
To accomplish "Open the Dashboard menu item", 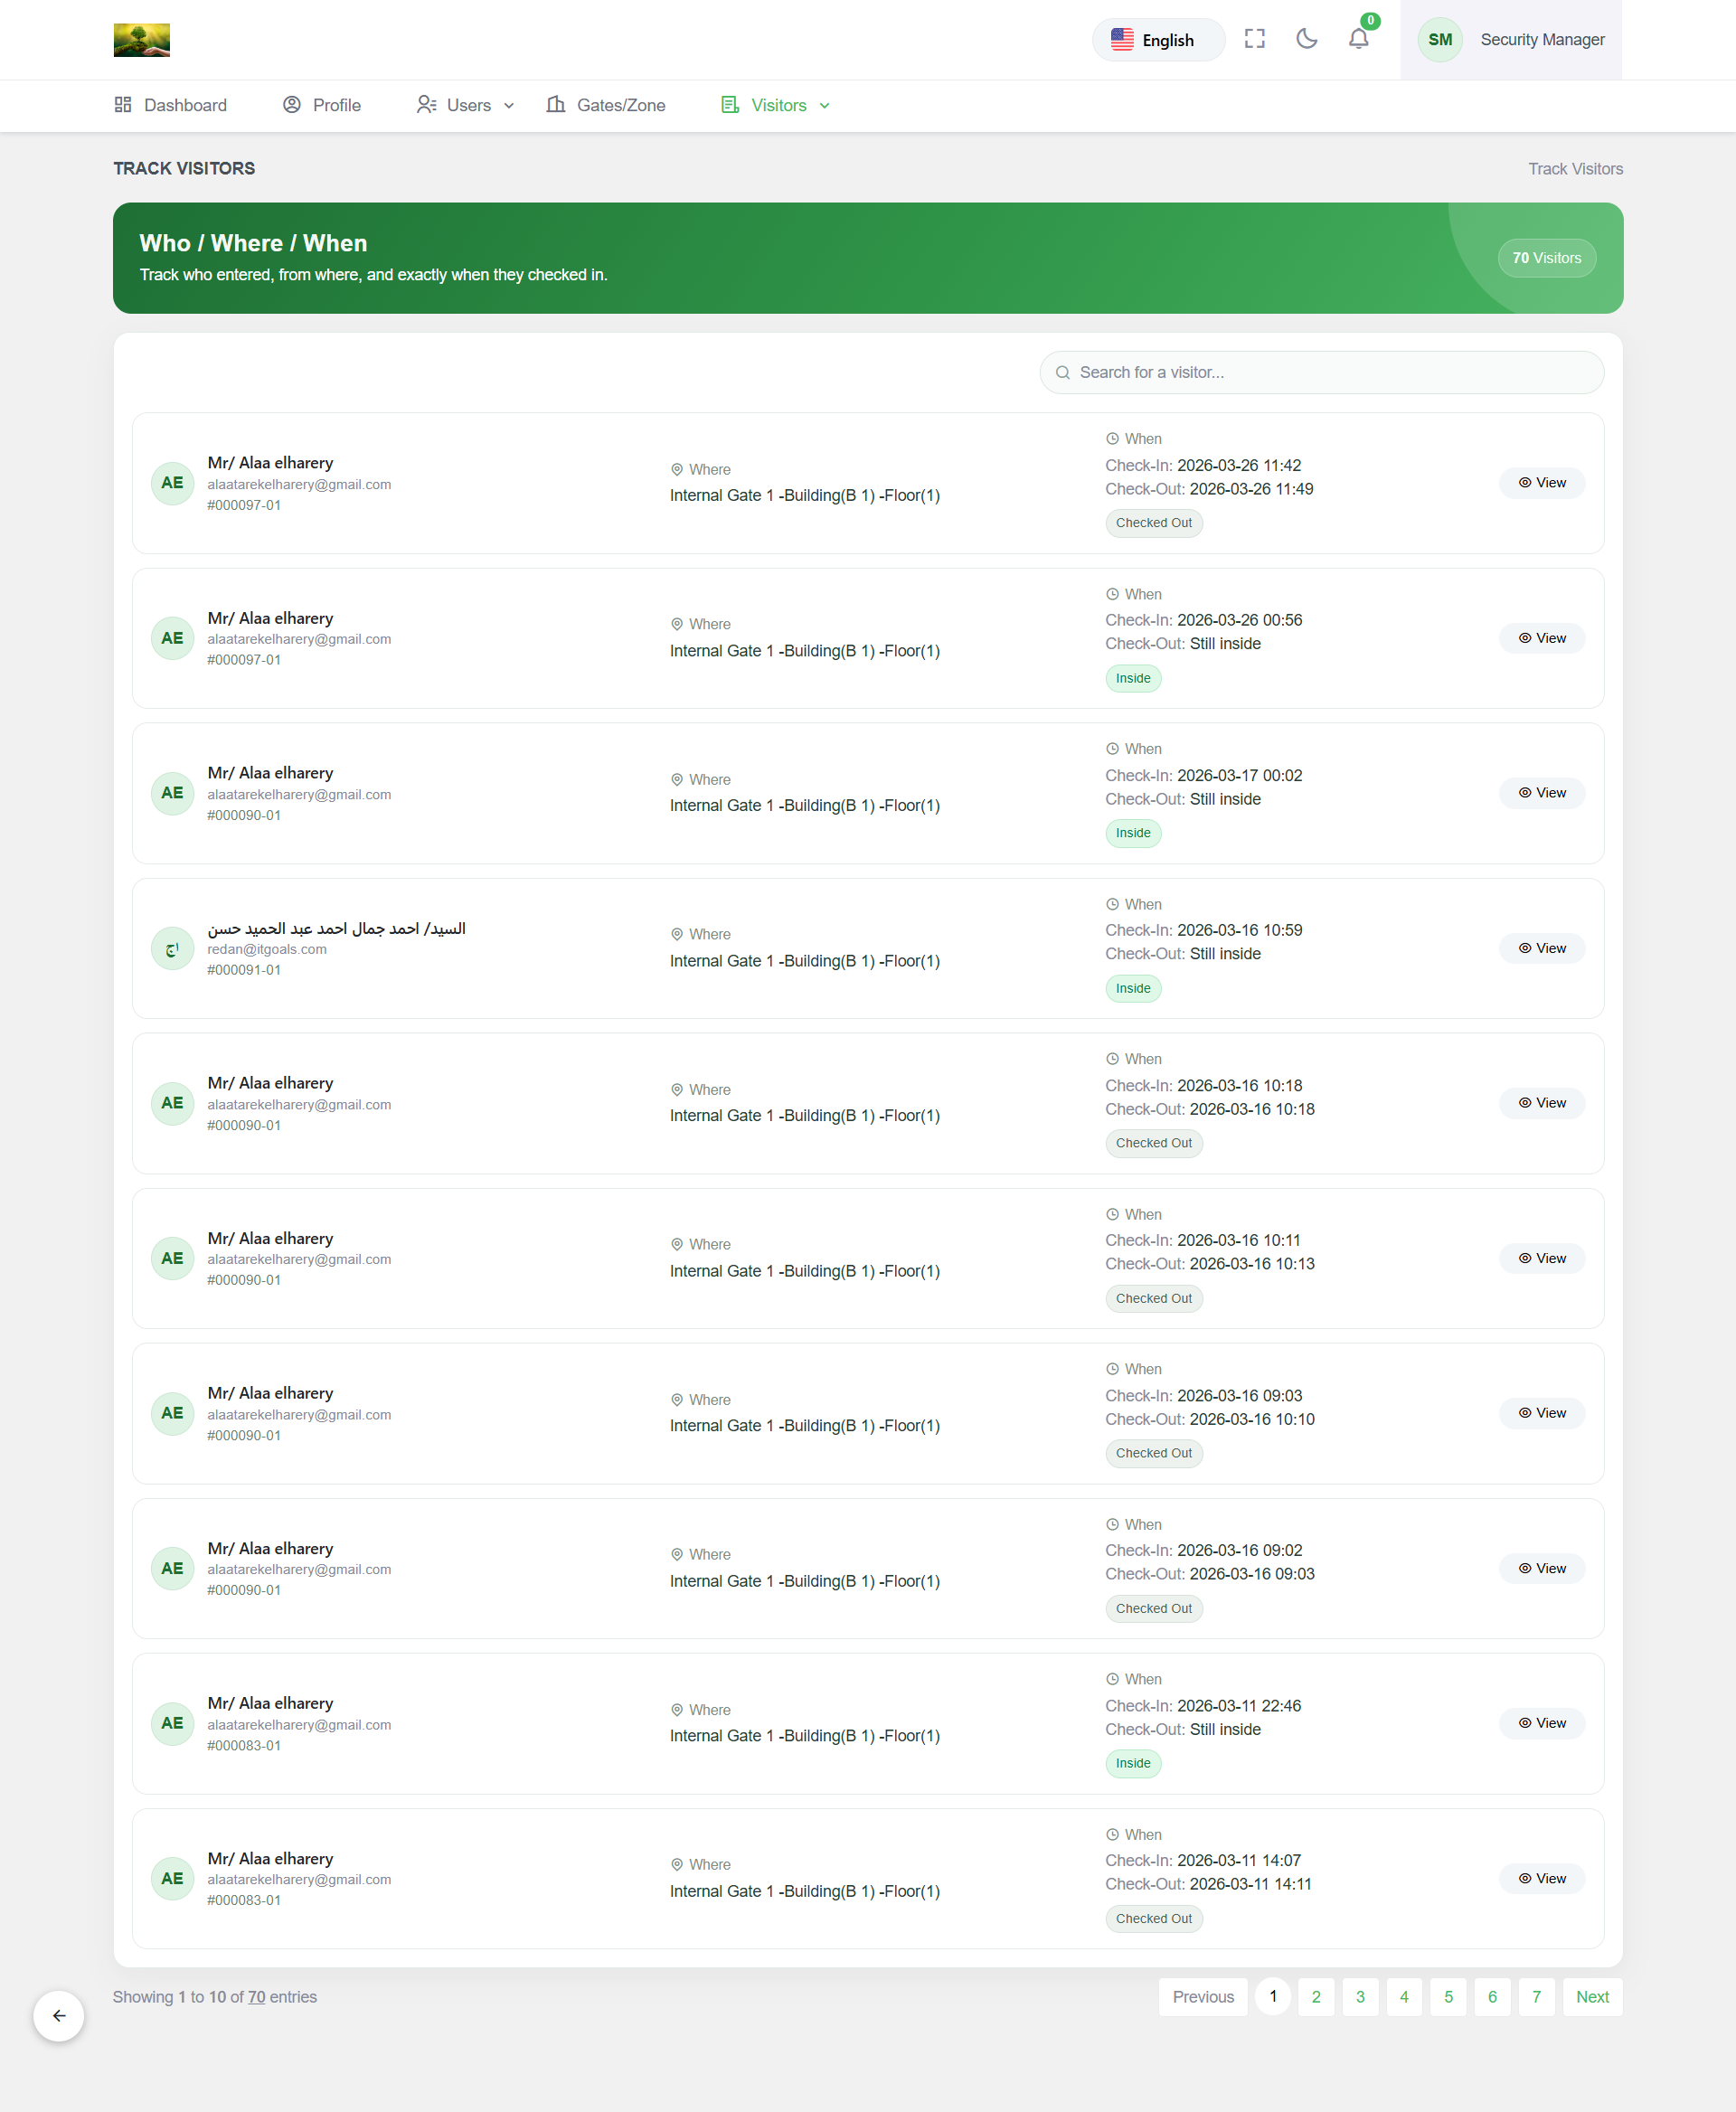I will click(171, 105).
